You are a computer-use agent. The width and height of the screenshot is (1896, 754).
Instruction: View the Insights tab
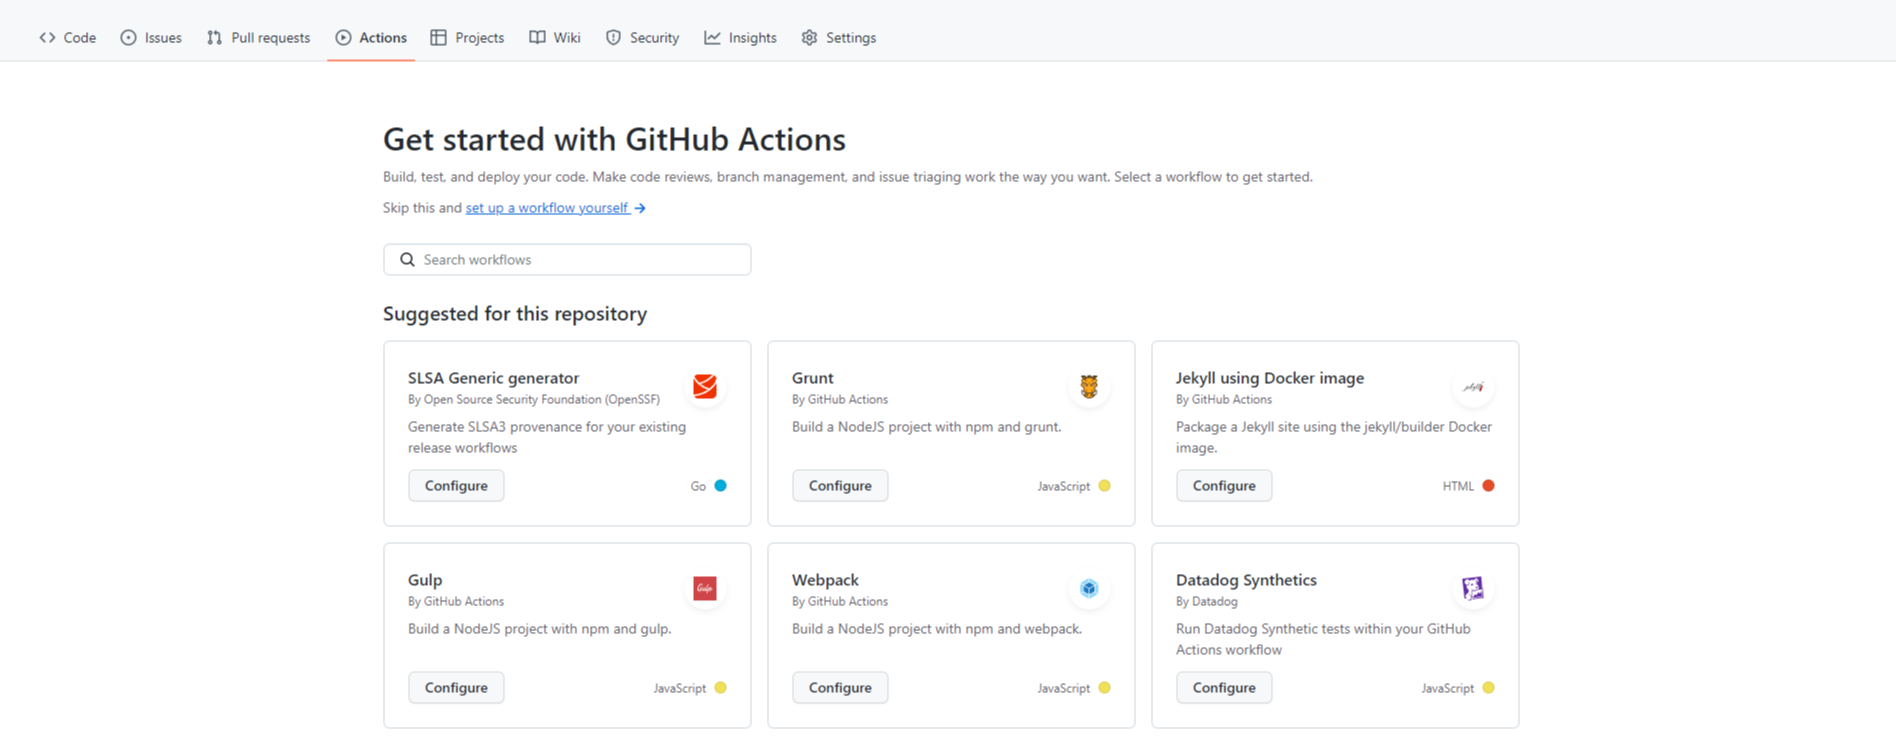coord(740,37)
